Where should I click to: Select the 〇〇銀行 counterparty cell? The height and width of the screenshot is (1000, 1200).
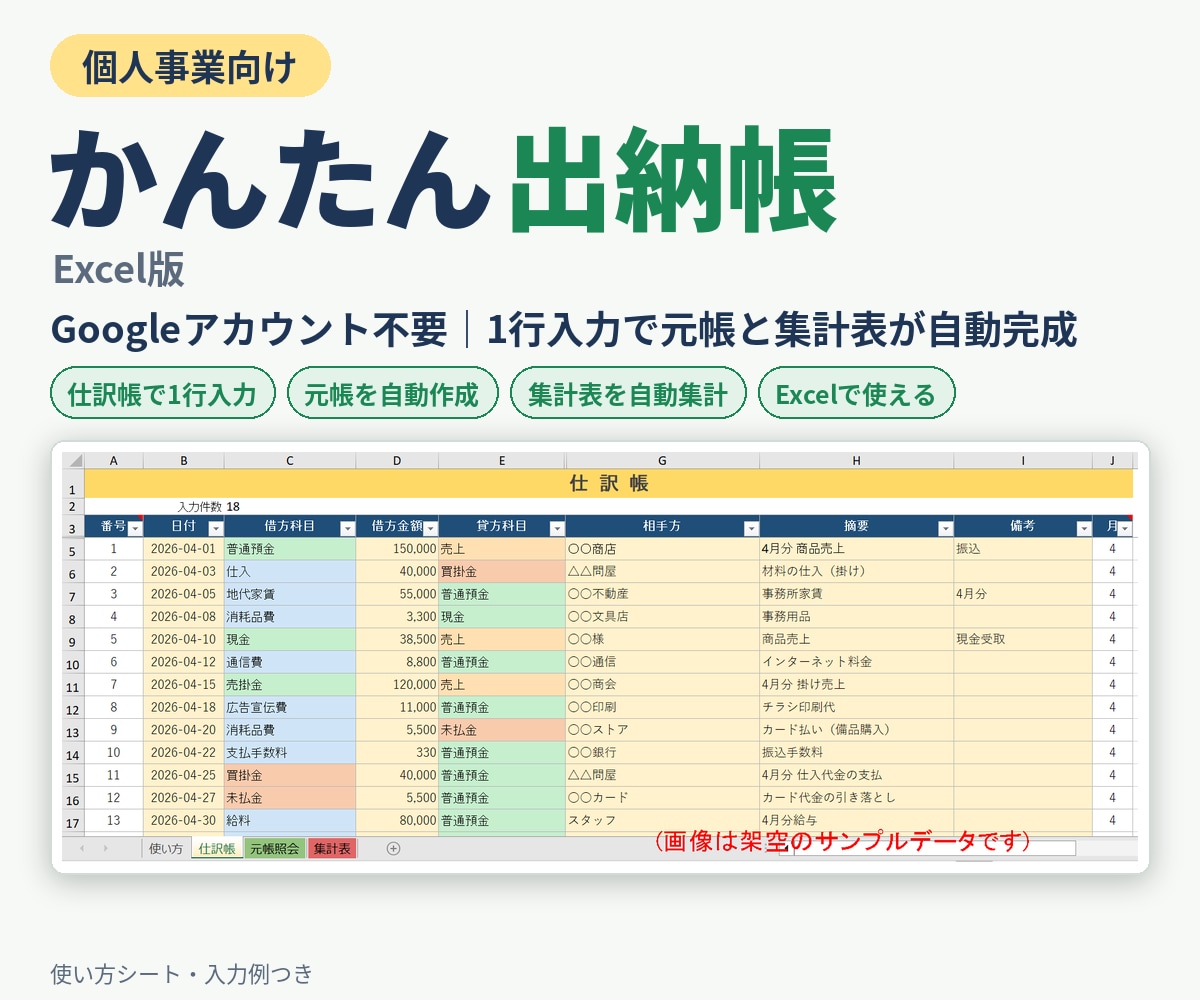coord(662,753)
